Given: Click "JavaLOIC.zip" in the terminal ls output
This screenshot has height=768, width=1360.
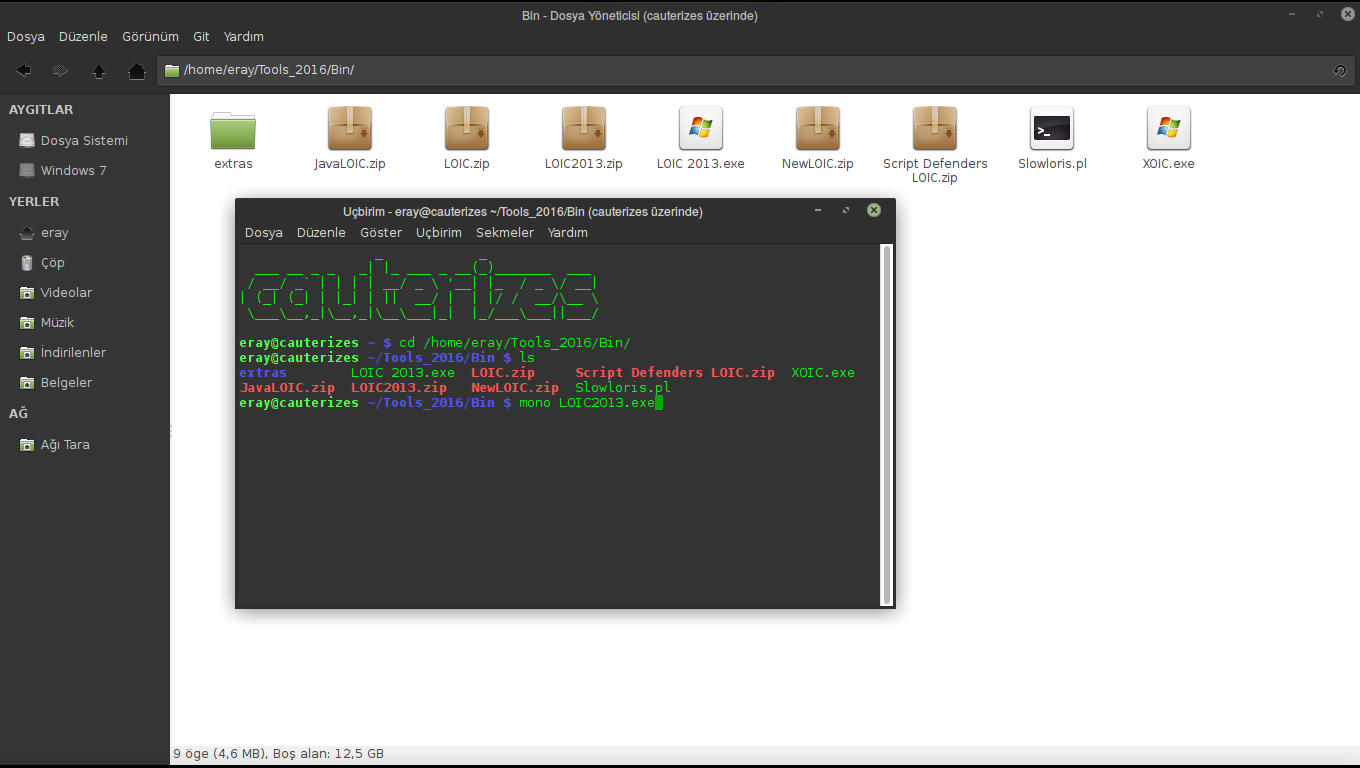Looking at the screenshot, I should point(288,388).
